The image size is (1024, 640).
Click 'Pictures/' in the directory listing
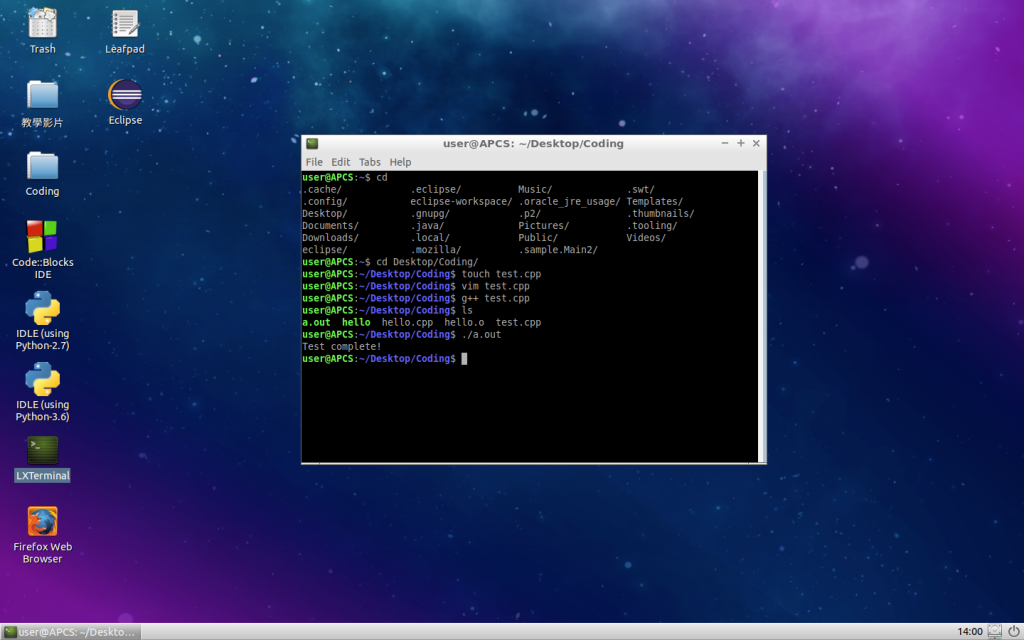tap(543, 226)
